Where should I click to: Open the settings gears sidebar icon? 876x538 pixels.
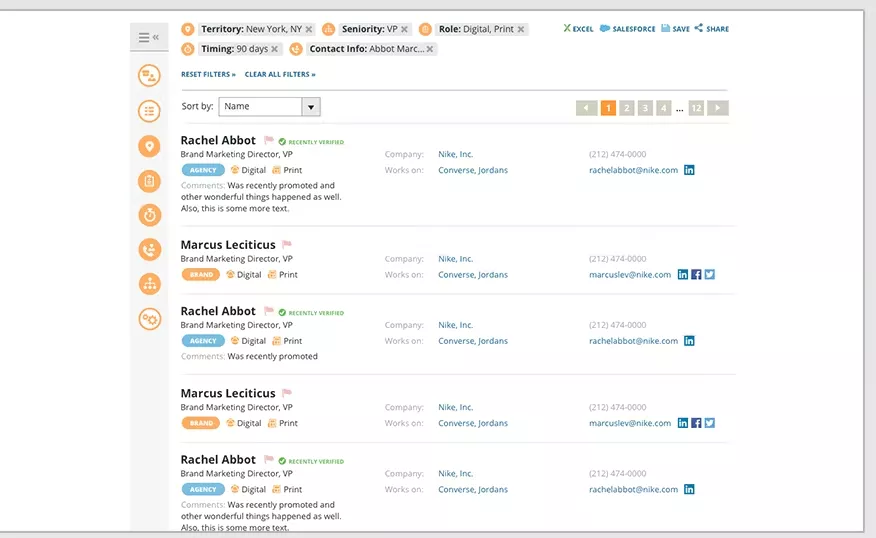(149, 319)
